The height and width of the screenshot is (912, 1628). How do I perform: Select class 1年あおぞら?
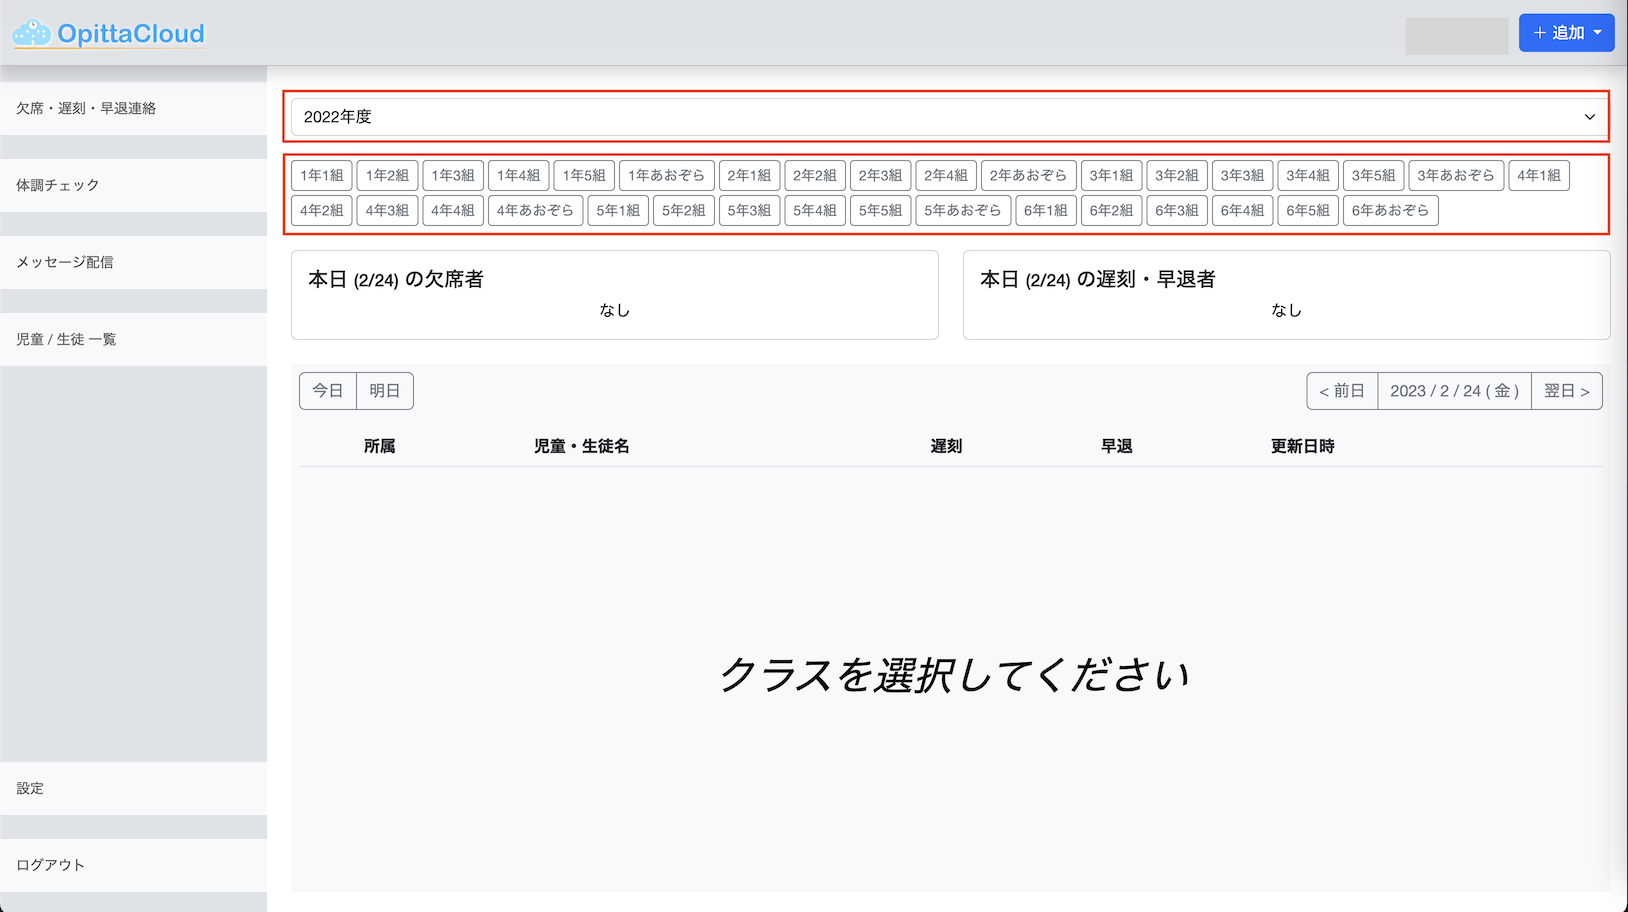667,175
